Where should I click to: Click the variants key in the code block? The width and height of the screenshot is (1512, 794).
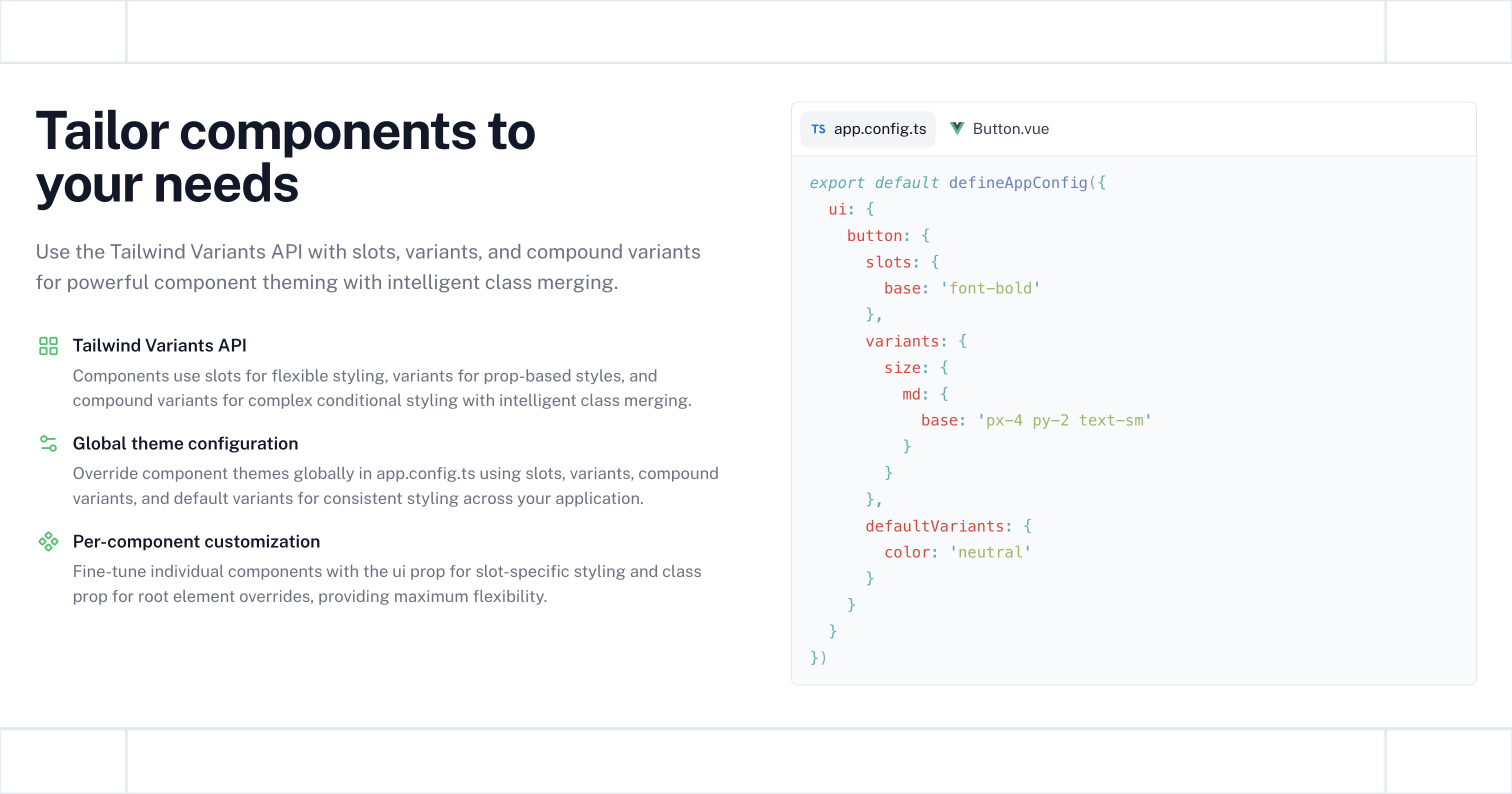pos(901,341)
